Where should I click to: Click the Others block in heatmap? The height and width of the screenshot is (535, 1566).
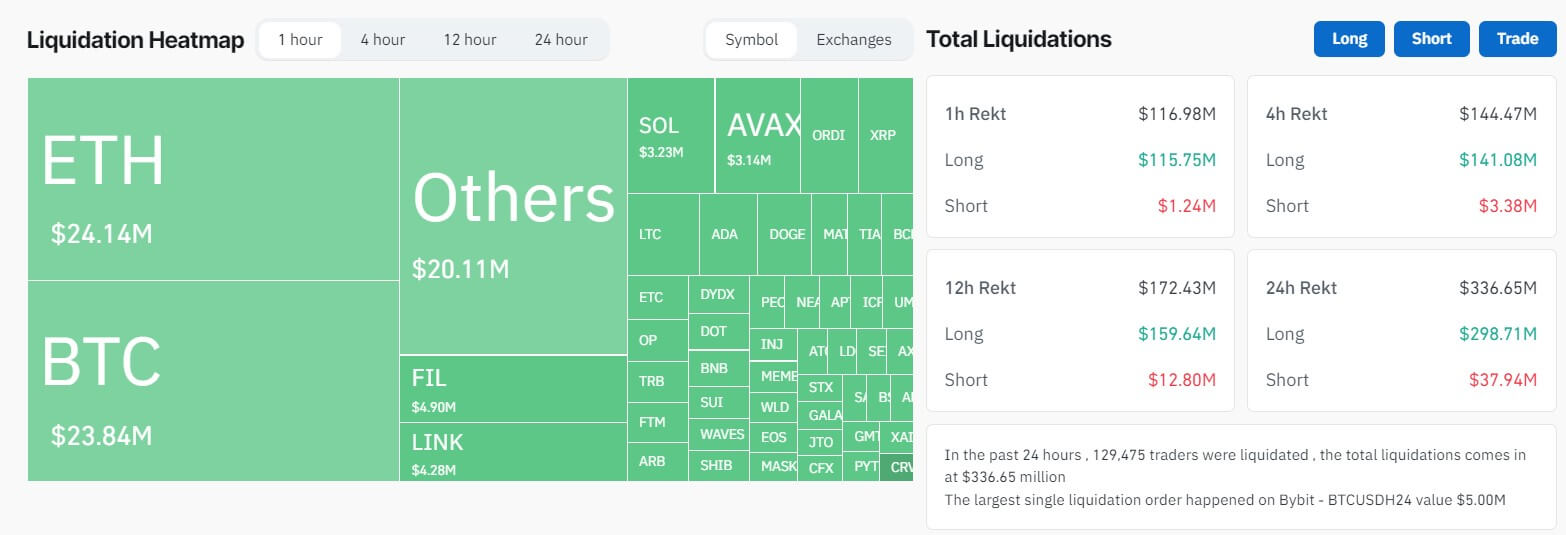click(513, 216)
